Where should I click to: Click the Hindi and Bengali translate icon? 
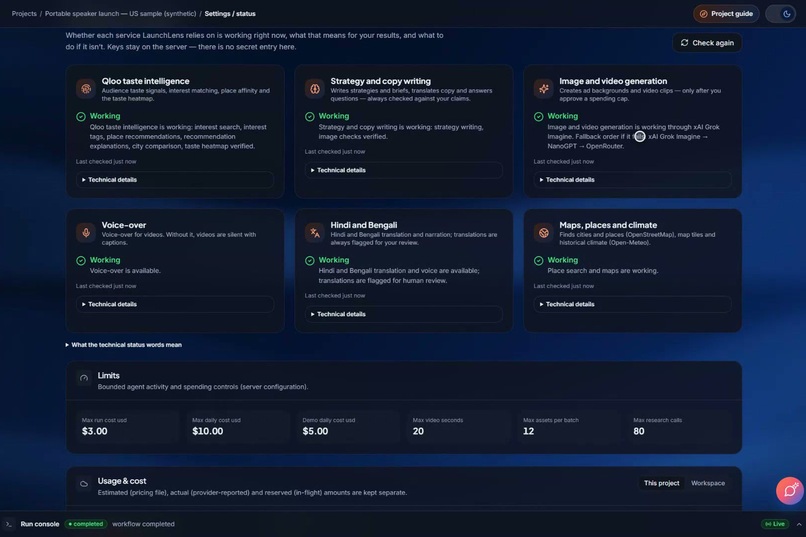tap(315, 232)
